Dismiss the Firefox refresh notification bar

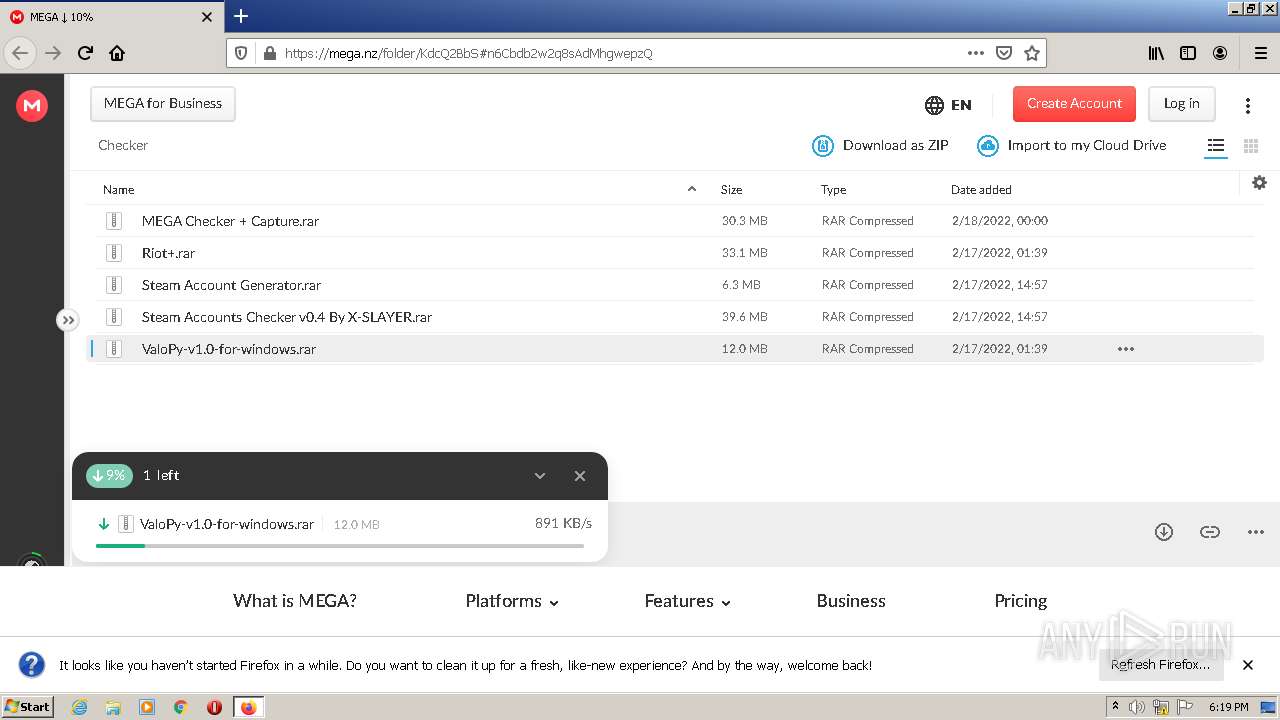(x=1247, y=665)
